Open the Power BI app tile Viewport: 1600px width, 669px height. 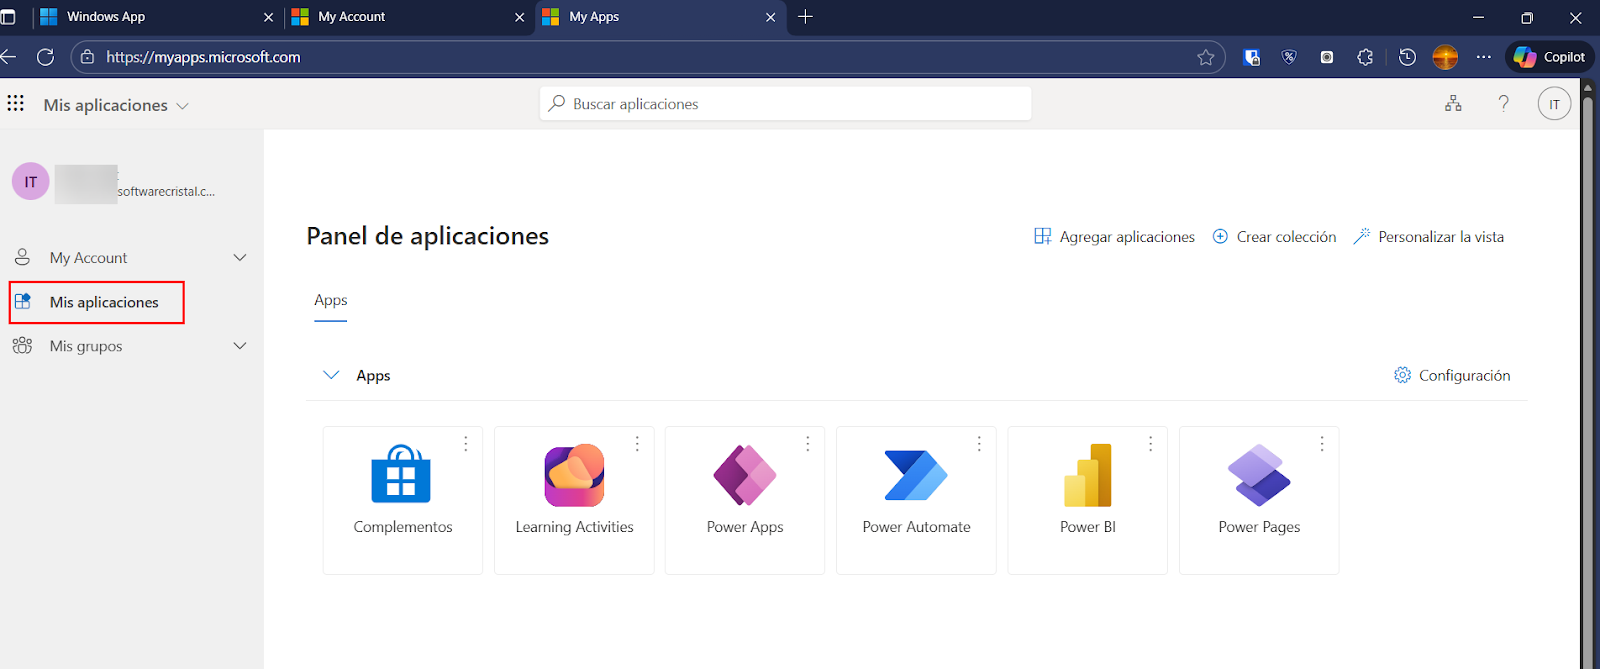(1087, 500)
